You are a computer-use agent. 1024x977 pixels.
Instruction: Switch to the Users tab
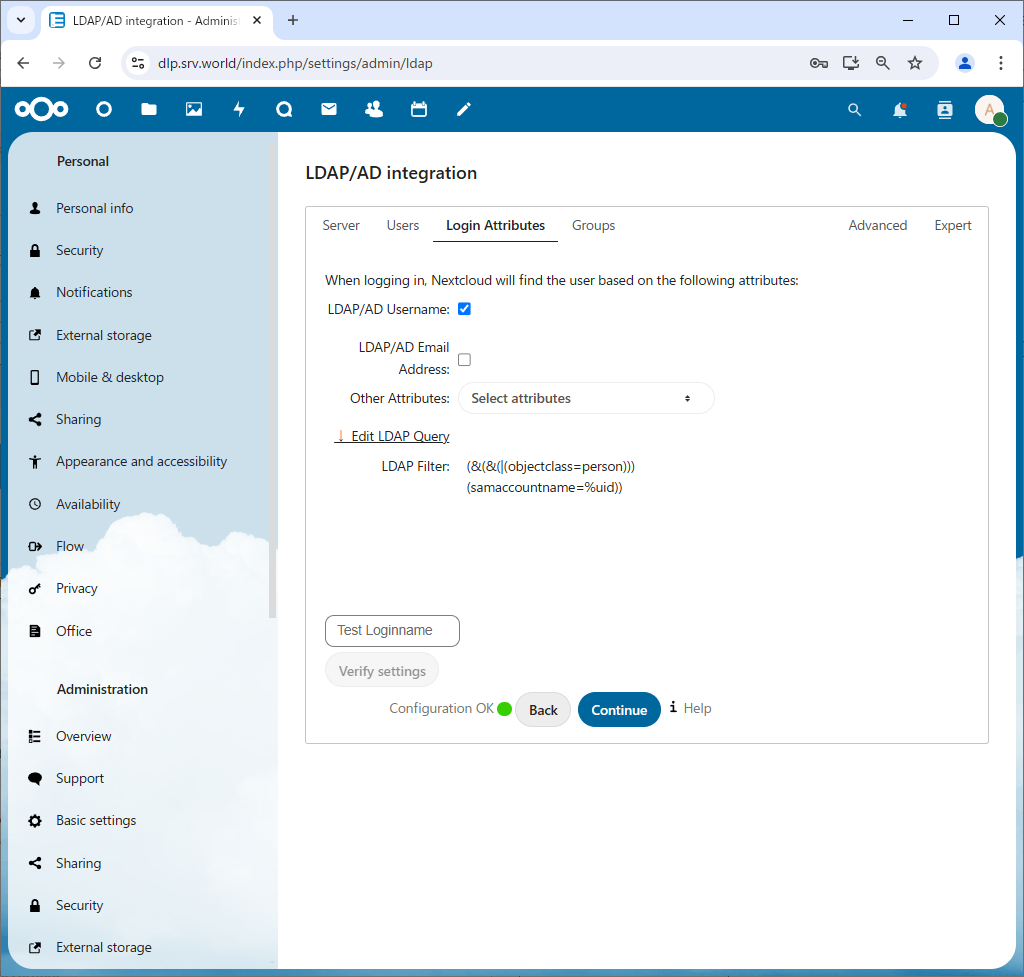[403, 225]
